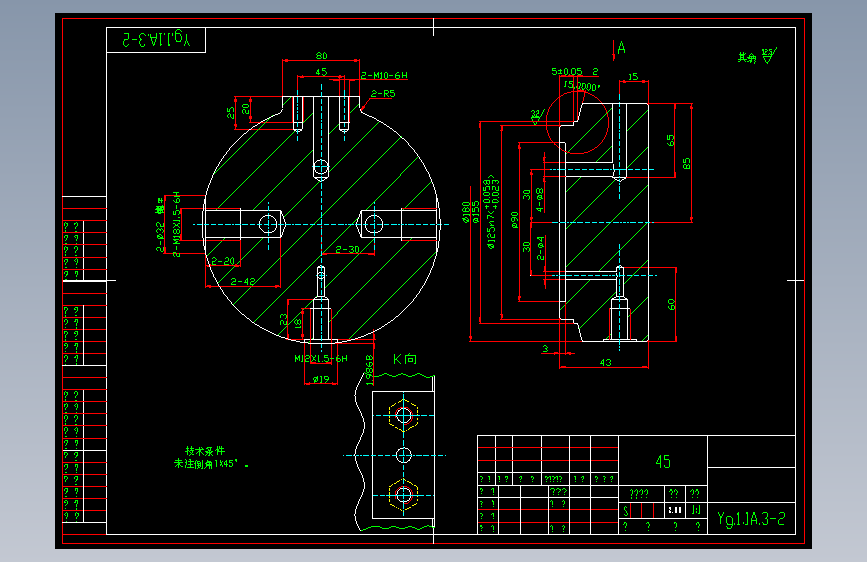Click the 2-M18X1.5-6H thread annotation

click(x=176, y=224)
